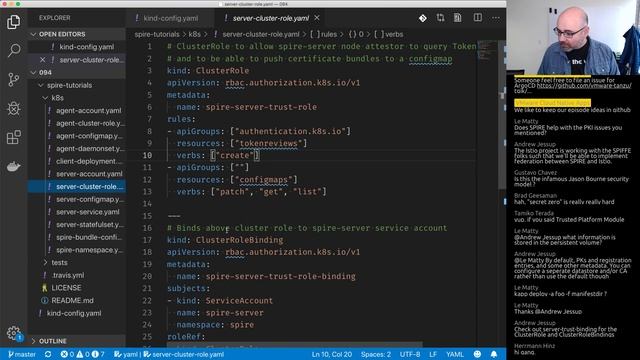This screenshot has width=640, height=360.
Task: Change the YAML language mode
Action: pyautogui.click(x=455, y=354)
